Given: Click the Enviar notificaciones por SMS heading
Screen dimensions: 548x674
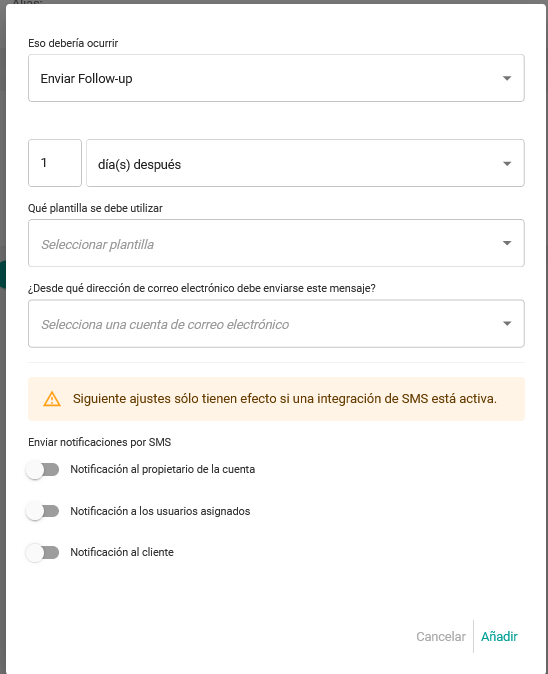Looking at the screenshot, I should pos(100,442).
